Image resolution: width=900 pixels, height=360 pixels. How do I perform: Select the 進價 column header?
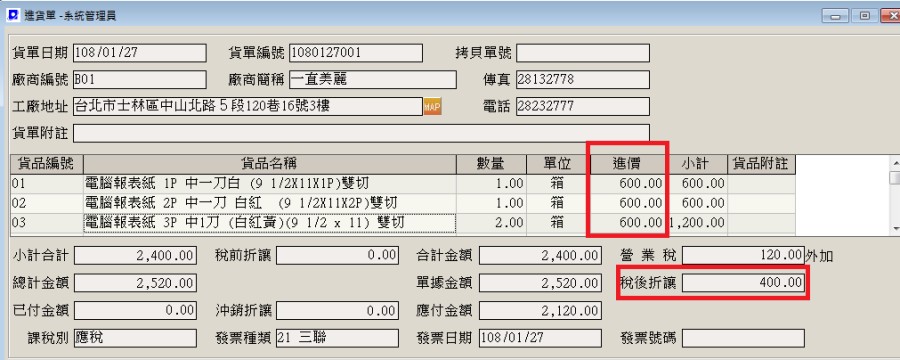(627, 164)
